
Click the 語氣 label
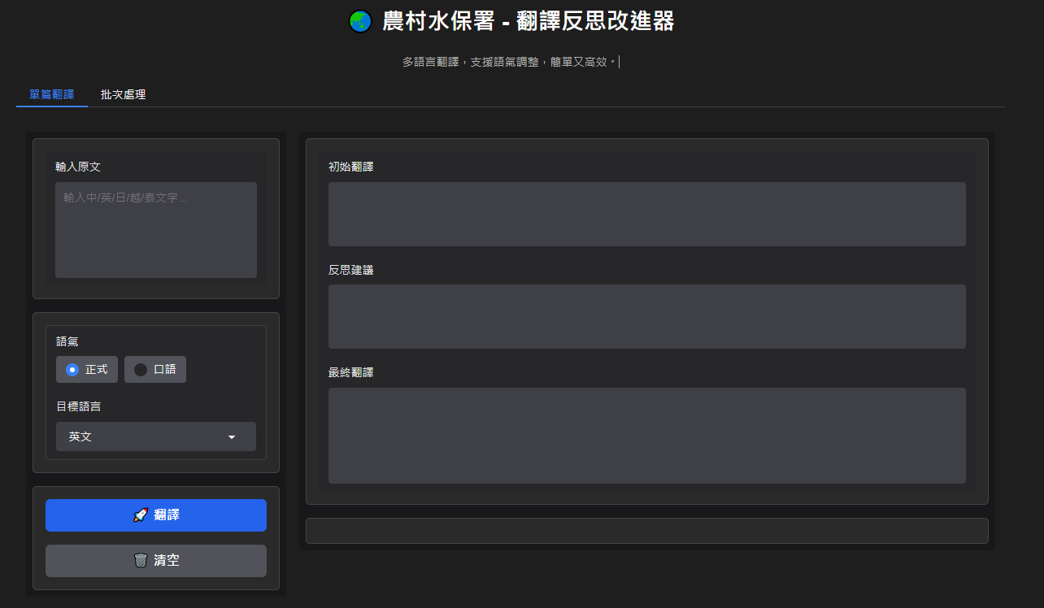coord(67,341)
